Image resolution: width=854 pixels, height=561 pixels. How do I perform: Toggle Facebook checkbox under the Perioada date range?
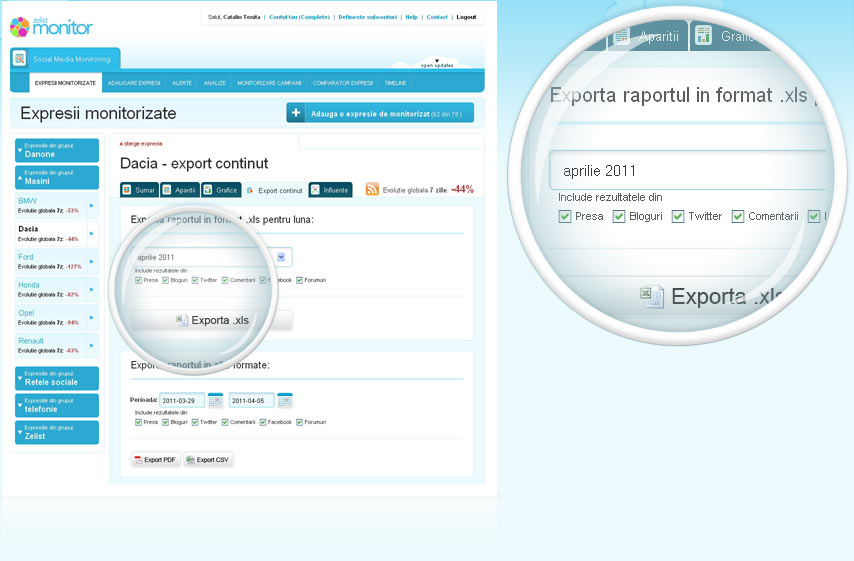[263, 422]
